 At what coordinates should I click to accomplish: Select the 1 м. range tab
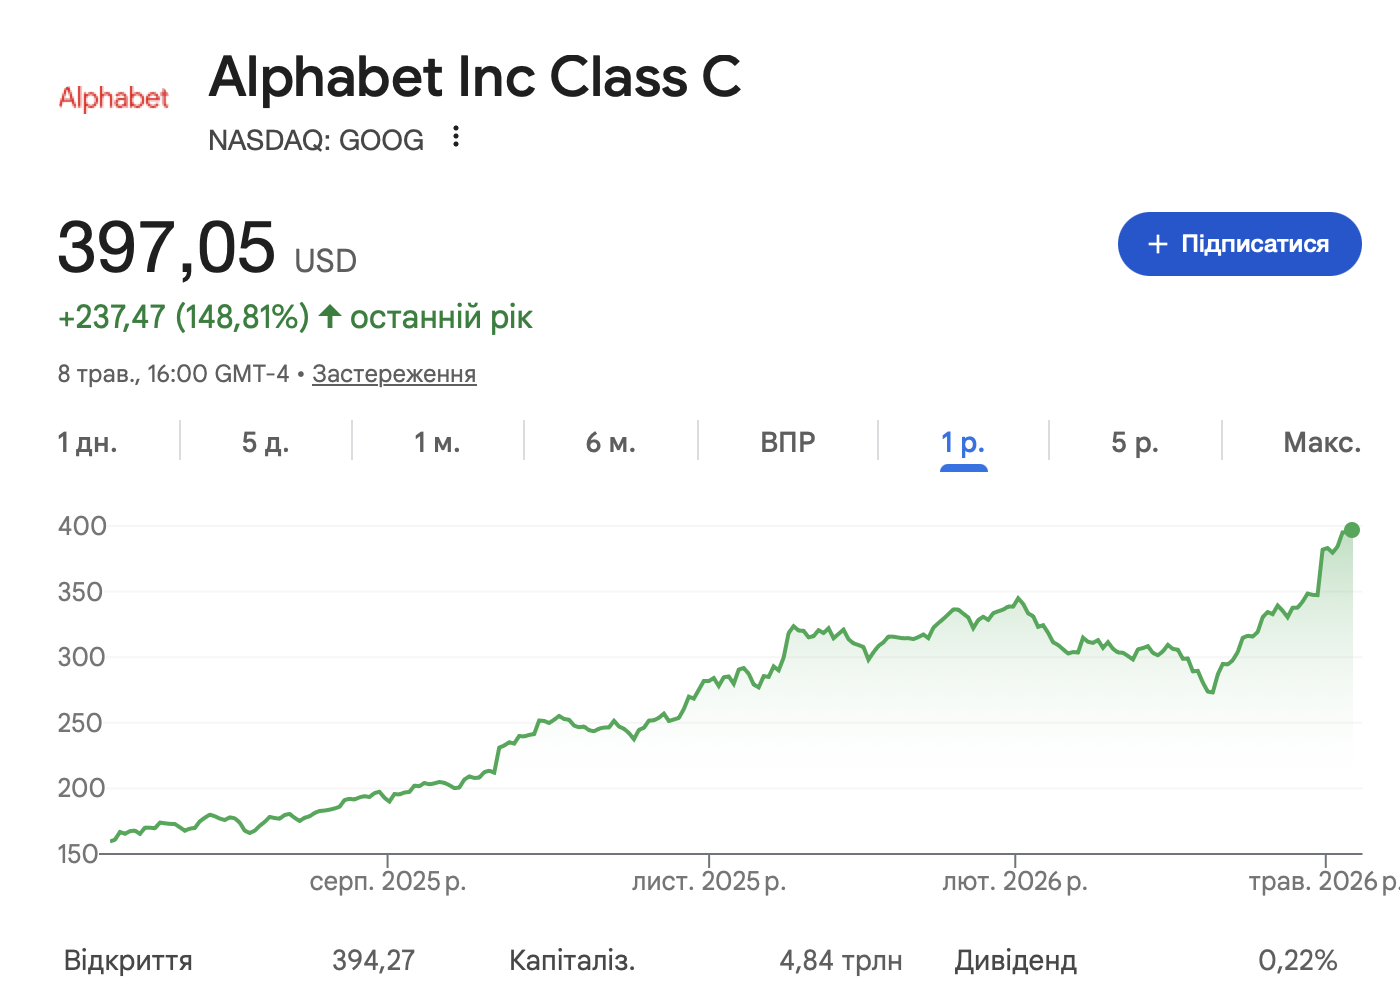tap(438, 442)
